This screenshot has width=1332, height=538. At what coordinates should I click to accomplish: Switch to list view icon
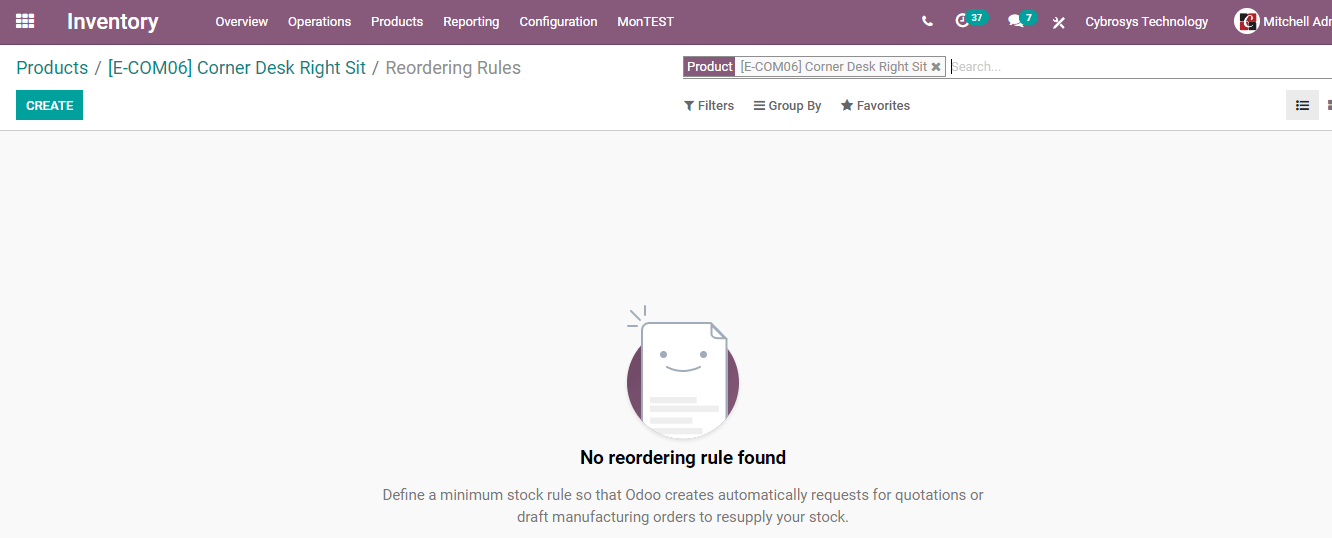tap(1302, 105)
